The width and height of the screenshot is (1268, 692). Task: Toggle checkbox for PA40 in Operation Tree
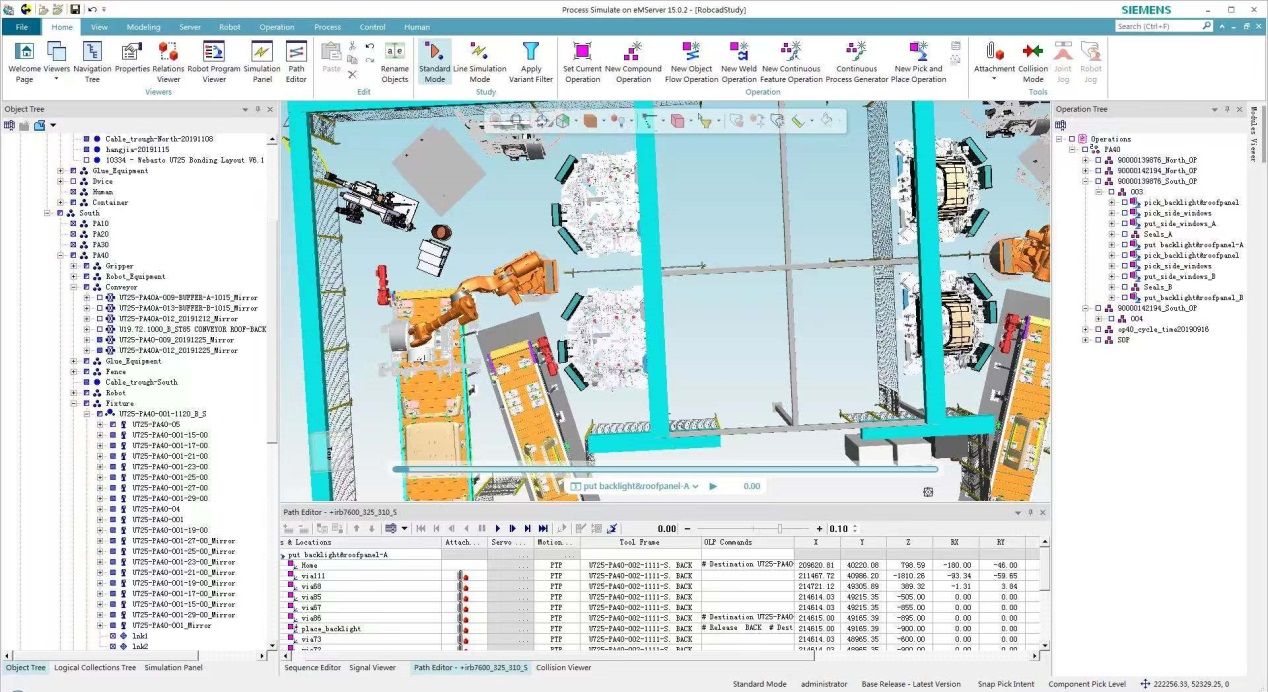pos(1086,149)
